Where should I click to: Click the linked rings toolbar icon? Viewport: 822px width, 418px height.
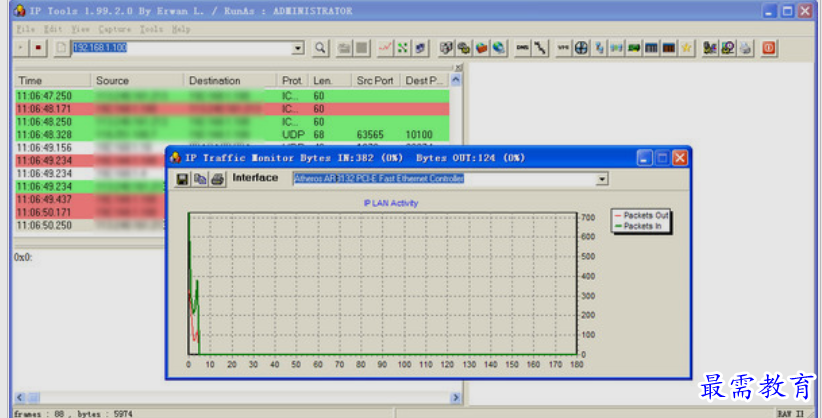click(x=464, y=48)
